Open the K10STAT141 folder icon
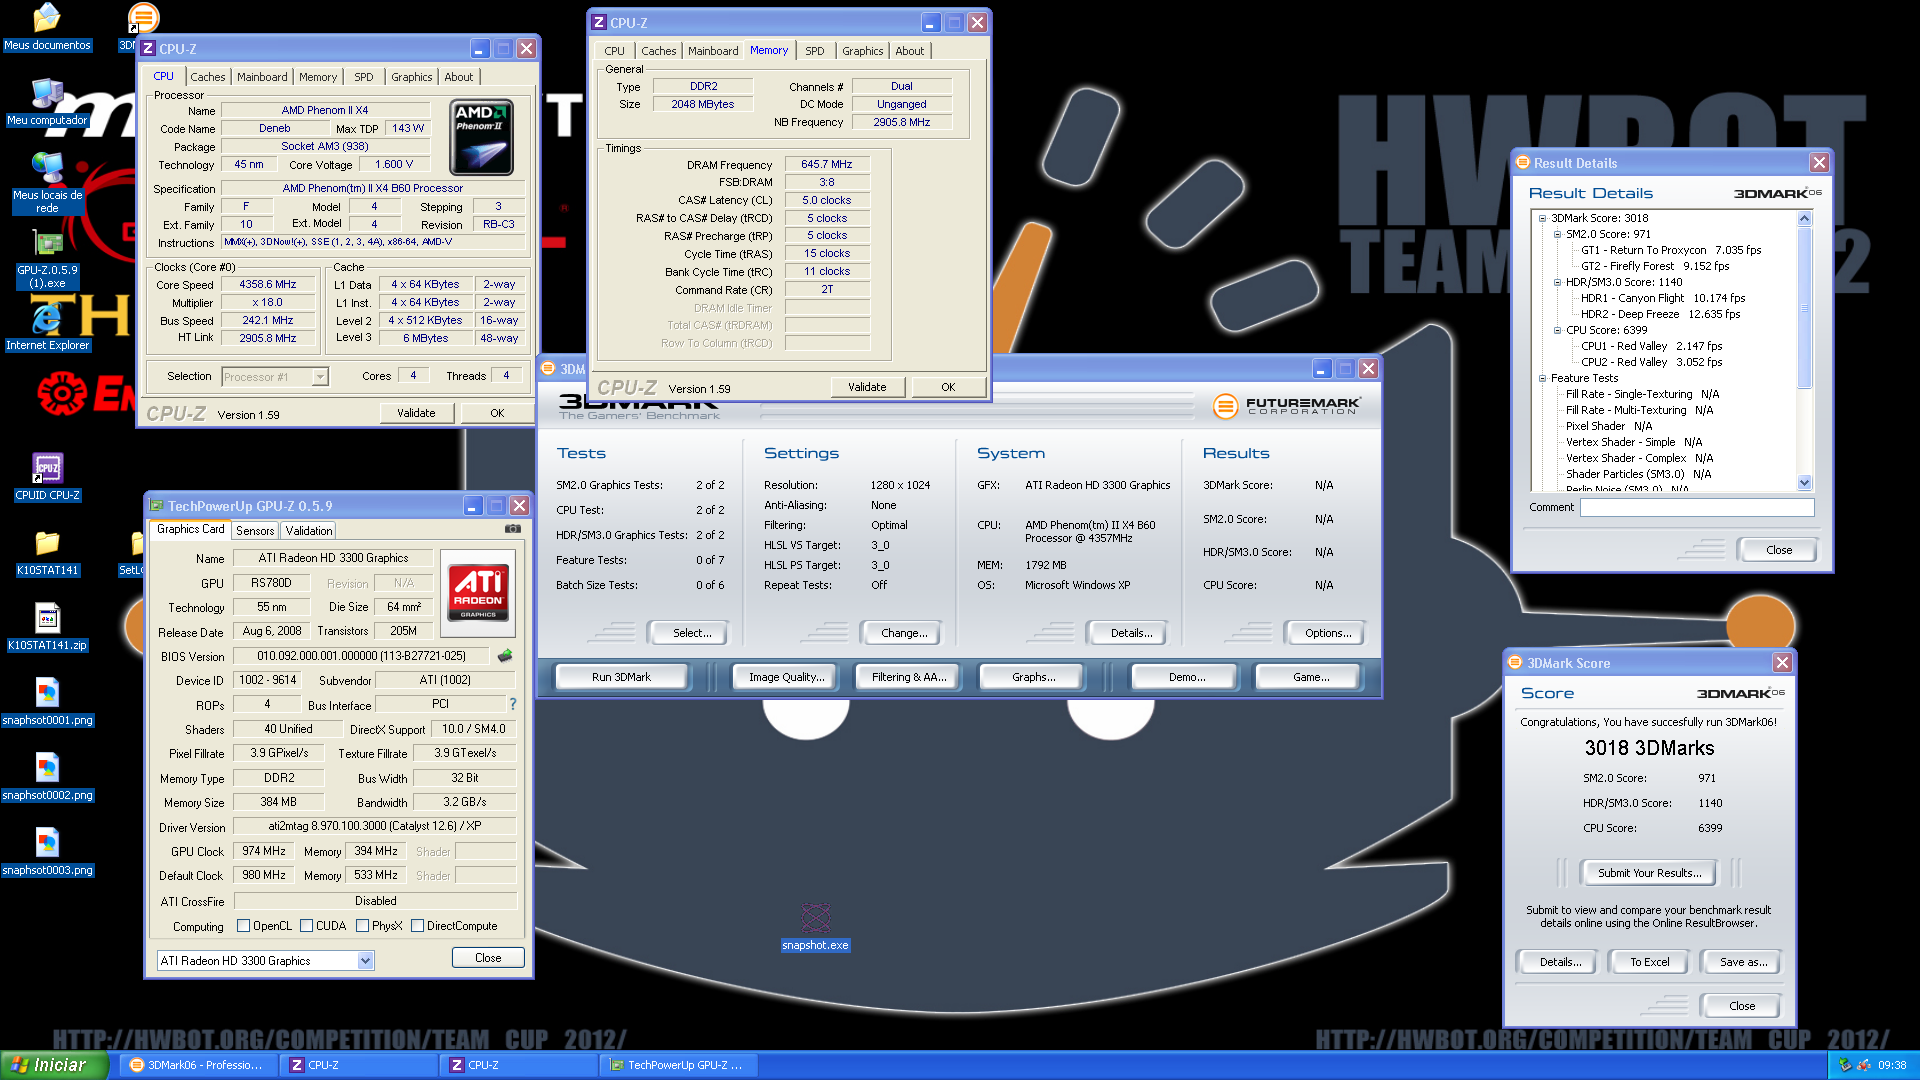 coord(47,552)
